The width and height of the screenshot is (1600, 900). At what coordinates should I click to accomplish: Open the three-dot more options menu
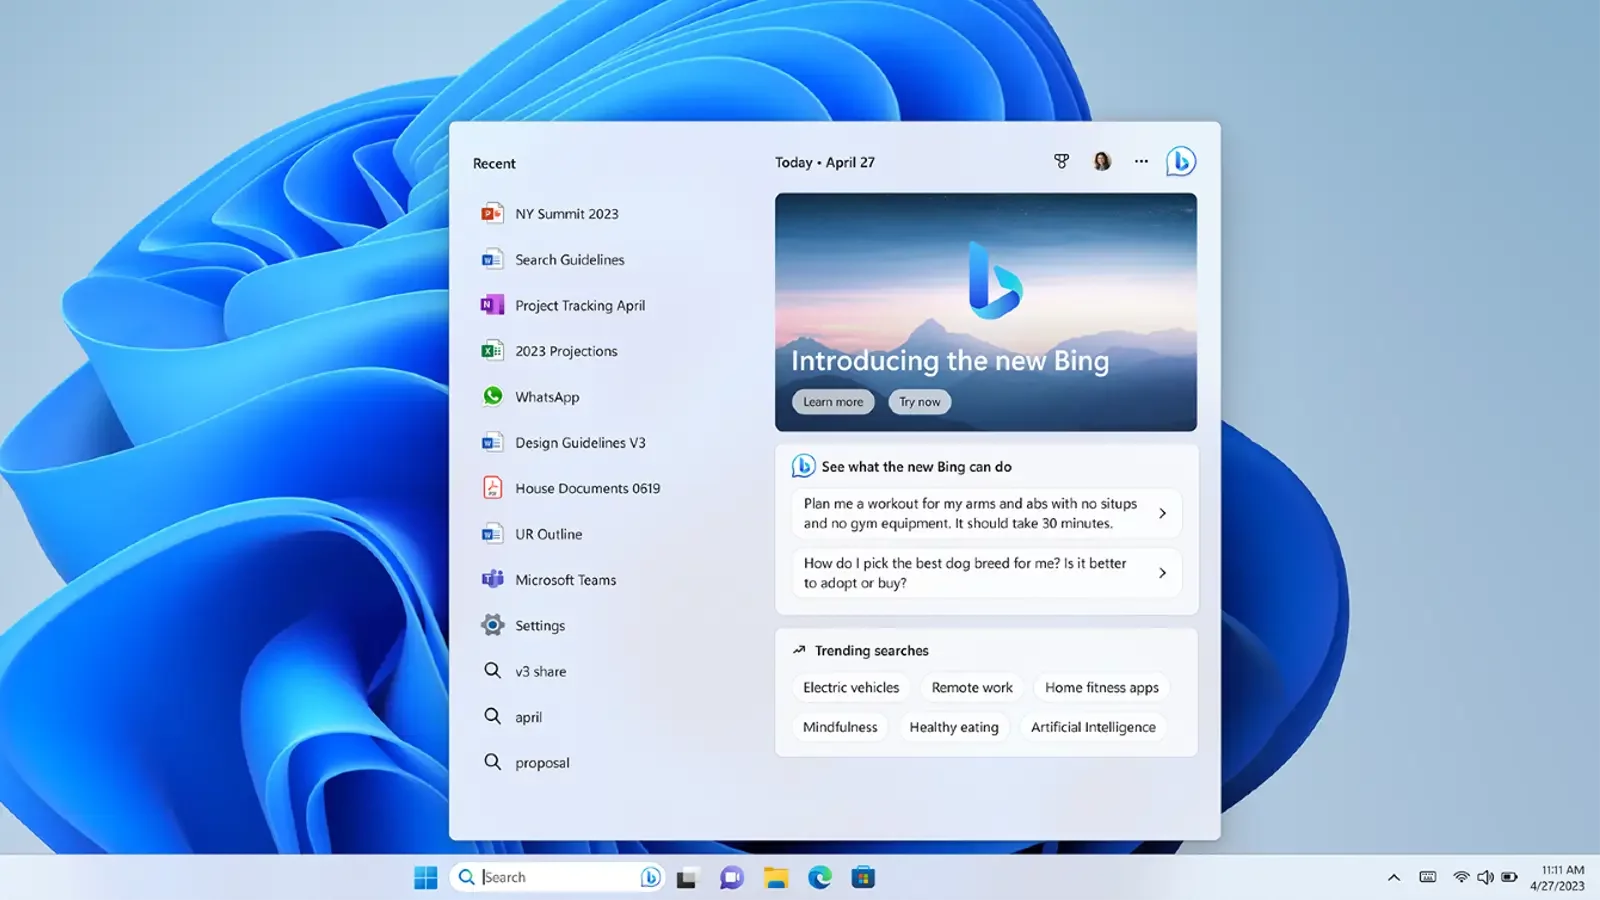[1141, 161]
